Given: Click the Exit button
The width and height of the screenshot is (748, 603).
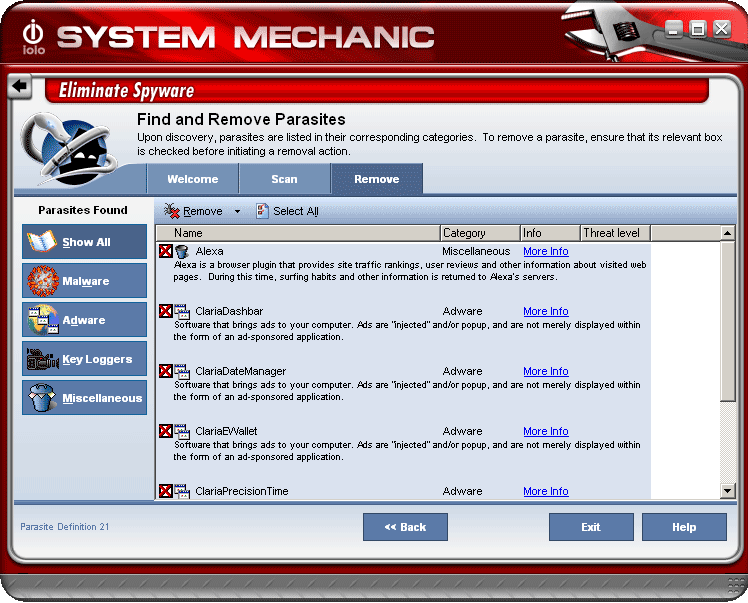Looking at the screenshot, I should coord(591,527).
